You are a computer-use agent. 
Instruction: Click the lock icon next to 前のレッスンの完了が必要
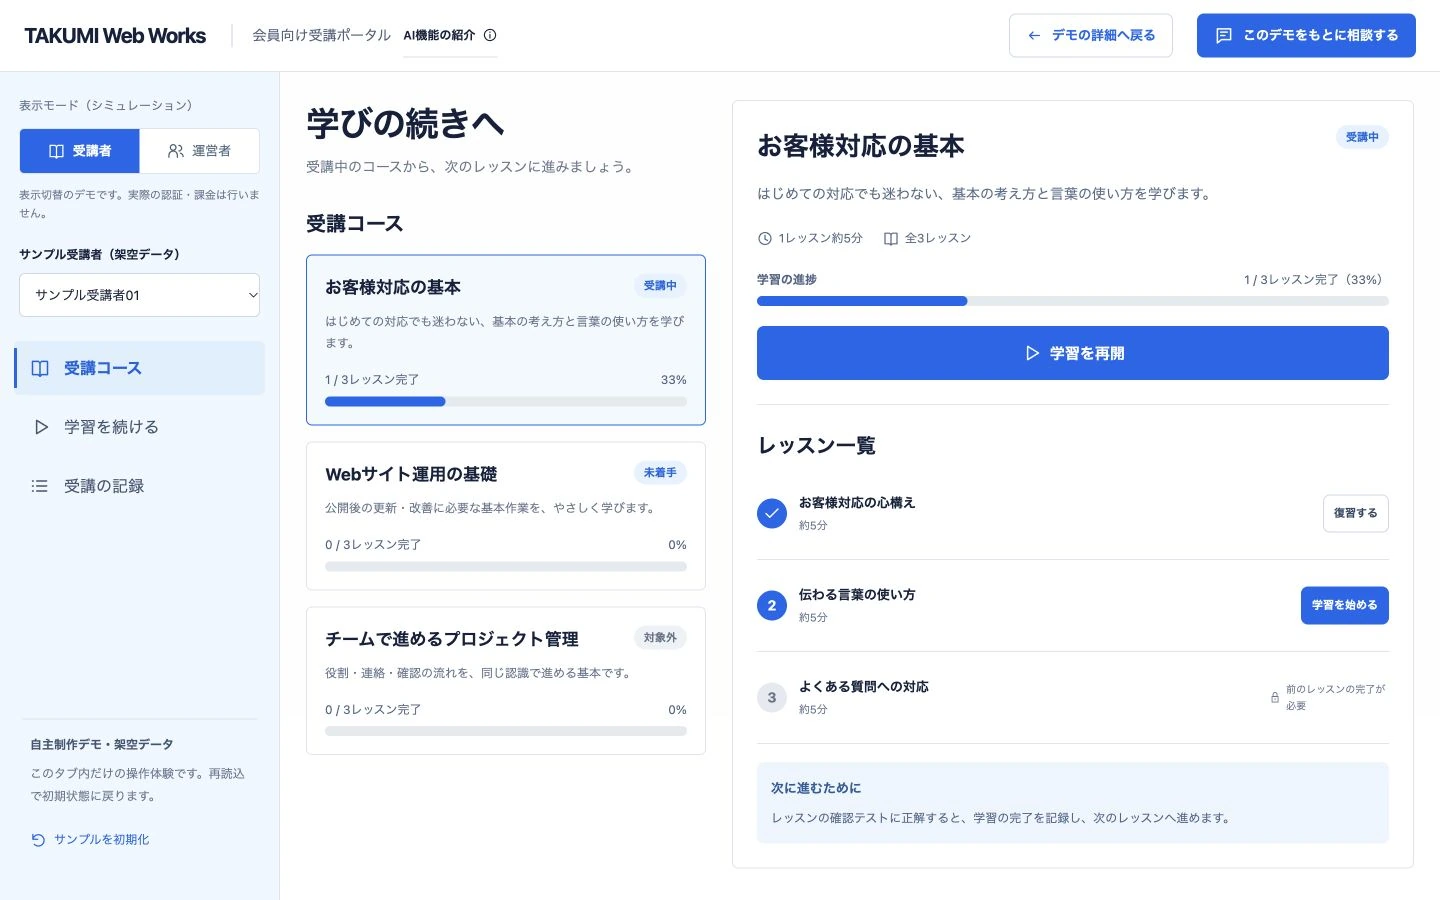tap(1275, 697)
